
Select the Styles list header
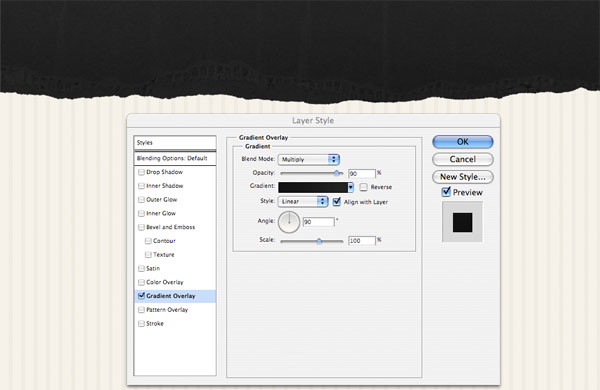coord(175,143)
